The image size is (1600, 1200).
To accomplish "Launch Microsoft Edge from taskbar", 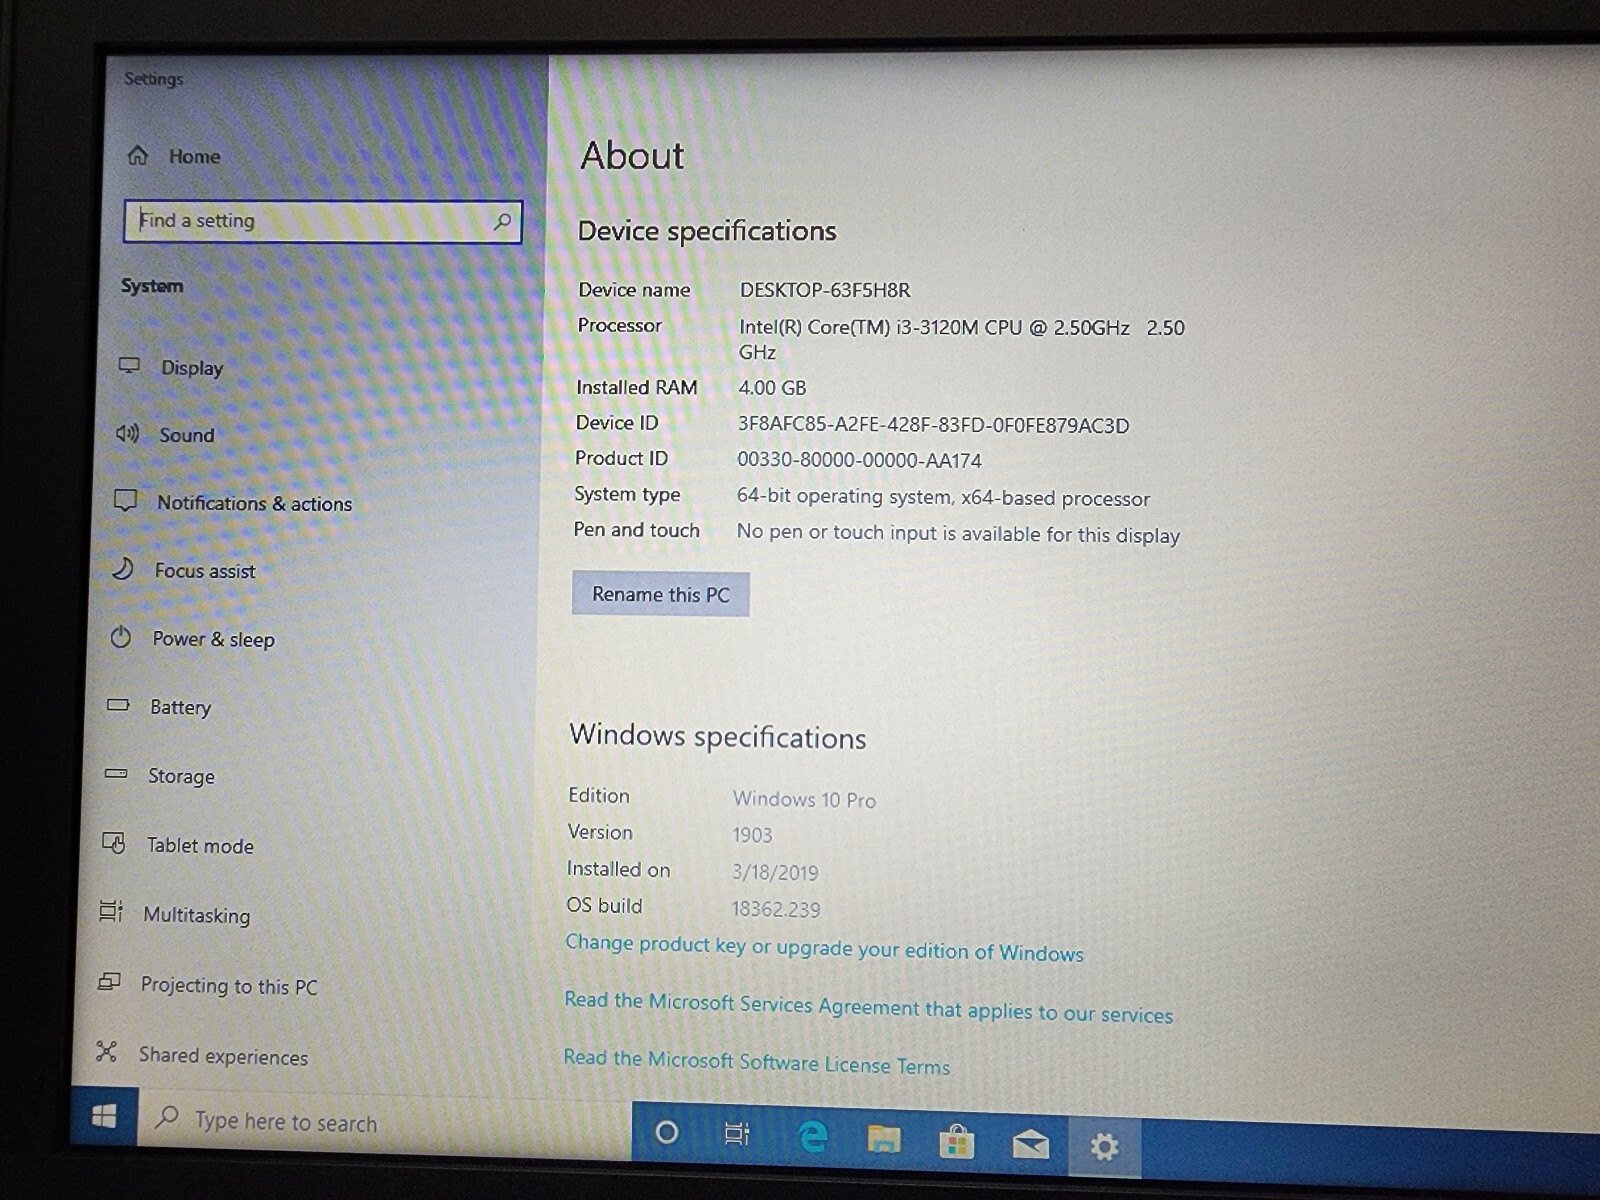I will 812,1137.
